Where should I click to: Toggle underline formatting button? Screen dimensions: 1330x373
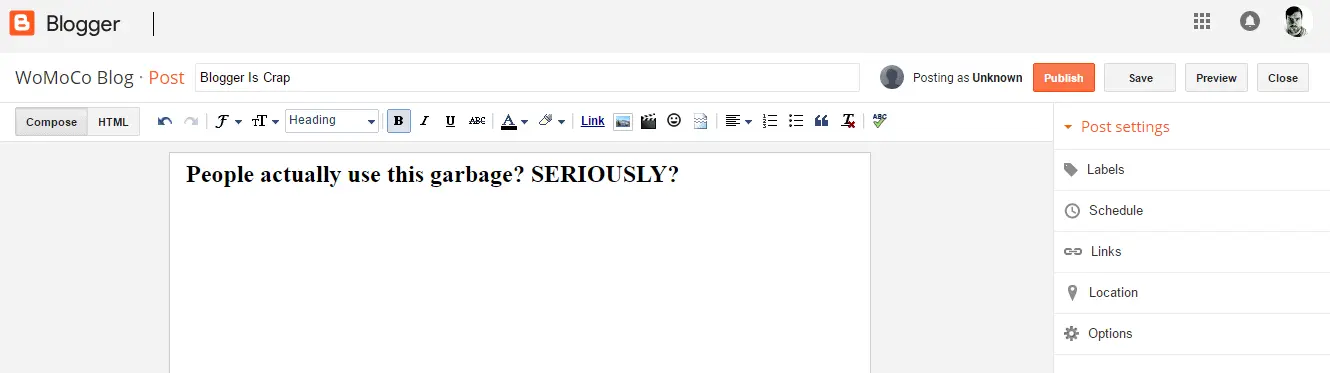tap(450, 121)
